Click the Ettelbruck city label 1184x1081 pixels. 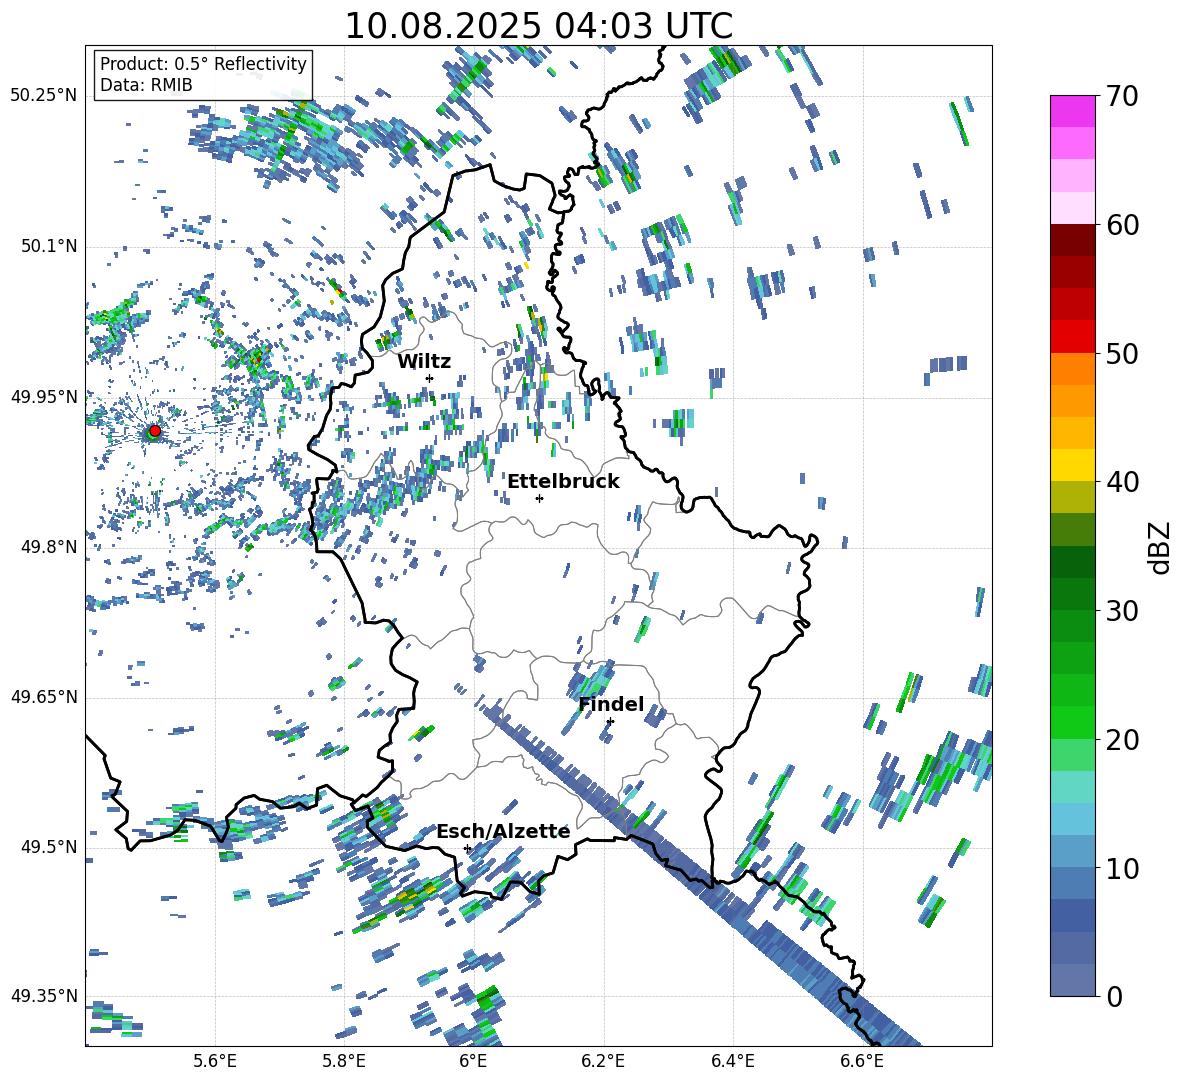tap(563, 482)
